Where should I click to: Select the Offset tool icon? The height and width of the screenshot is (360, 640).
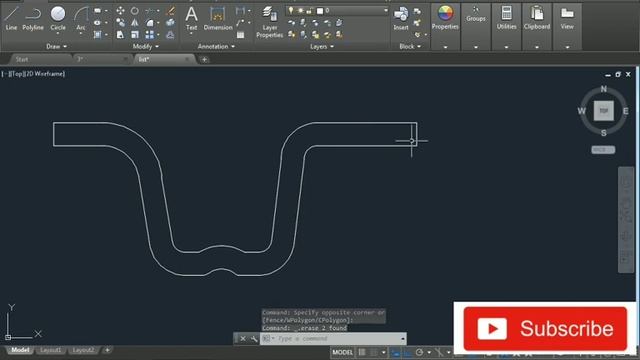coord(171,35)
